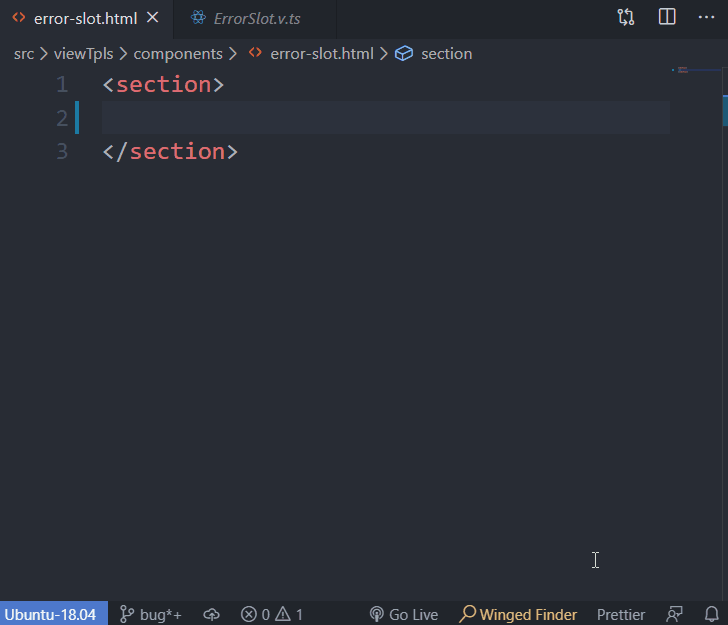Click the git branch icon
This screenshot has height=625, width=728.
point(126,614)
